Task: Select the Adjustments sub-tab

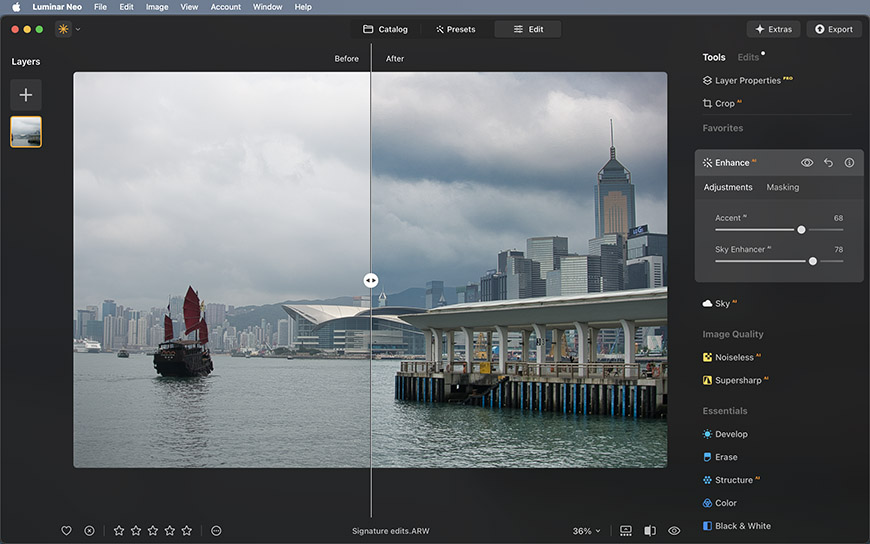Action: (728, 187)
